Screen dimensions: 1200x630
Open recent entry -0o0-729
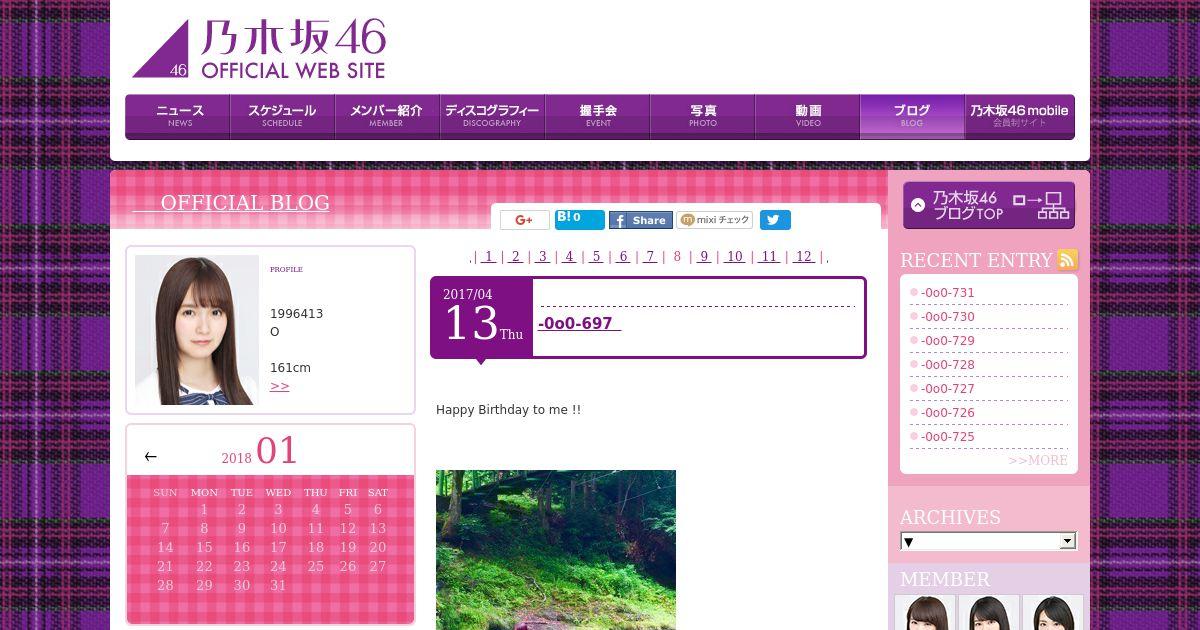(x=947, y=341)
